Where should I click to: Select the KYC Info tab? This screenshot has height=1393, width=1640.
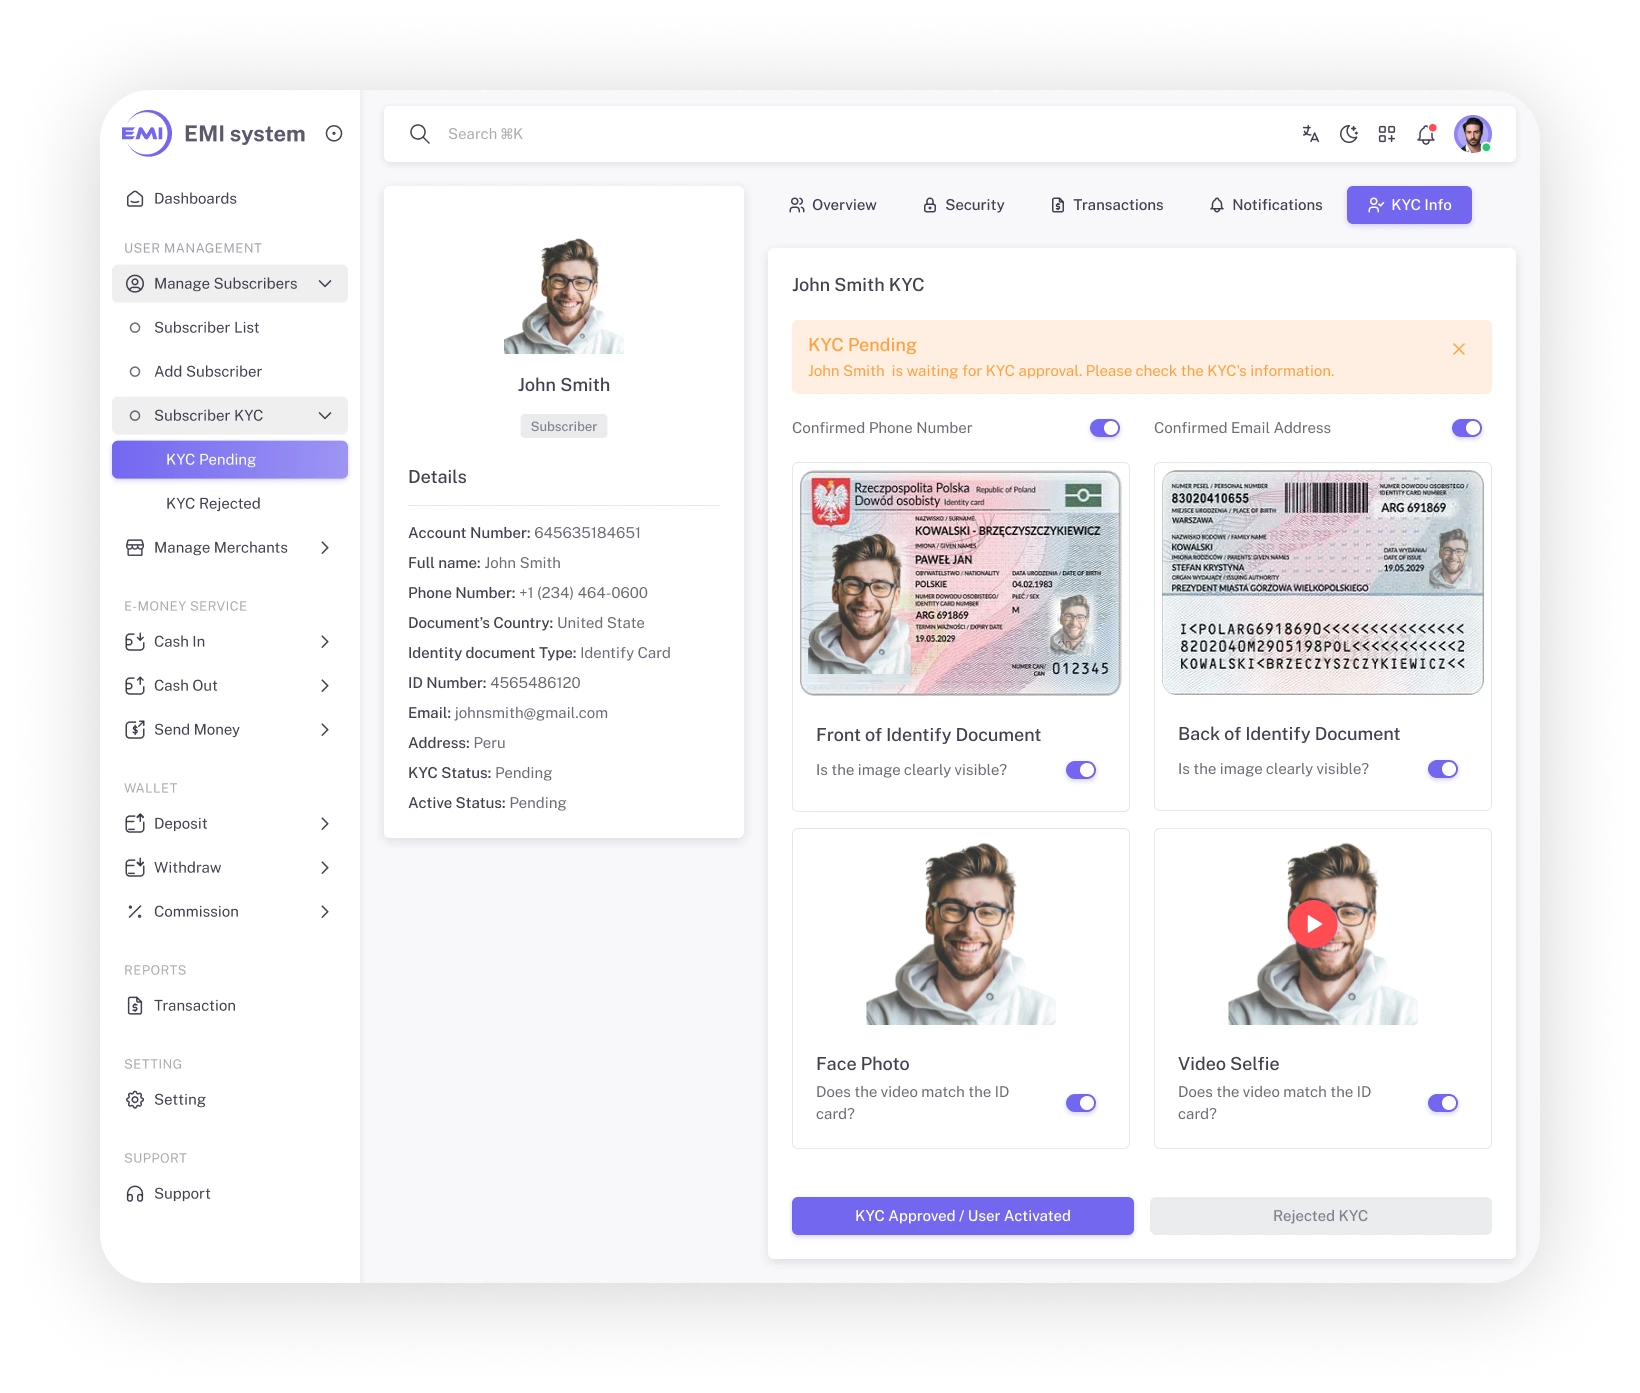(1409, 205)
